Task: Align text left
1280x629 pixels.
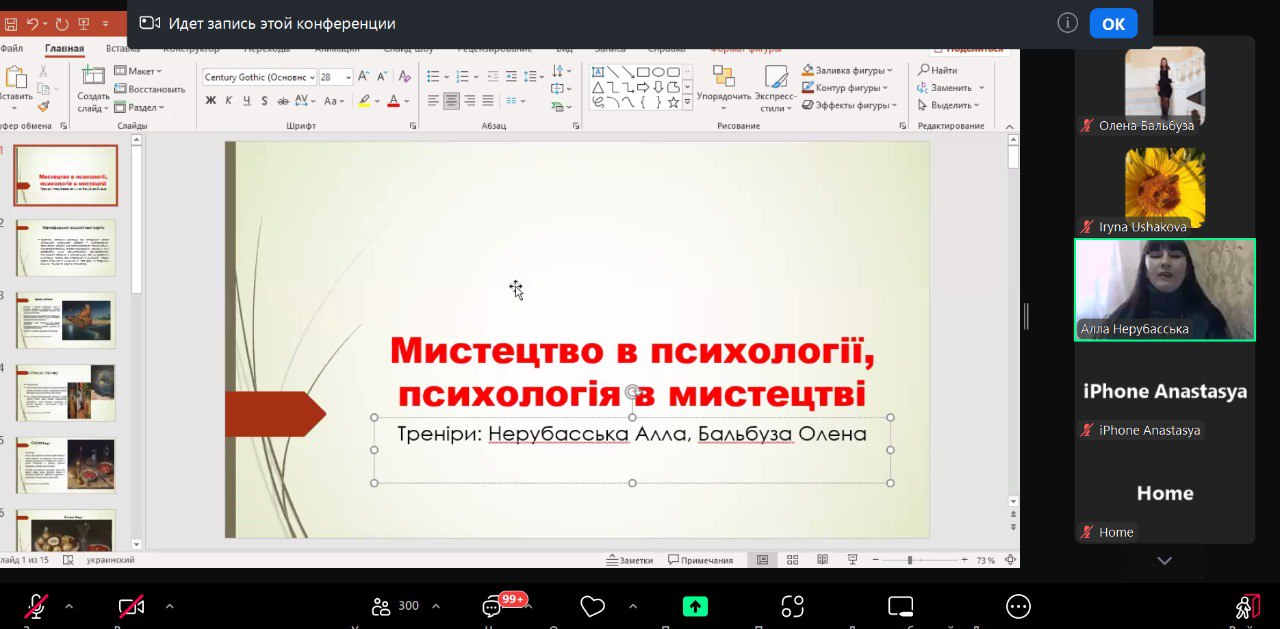Action: pyautogui.click(x=434, y=100)
